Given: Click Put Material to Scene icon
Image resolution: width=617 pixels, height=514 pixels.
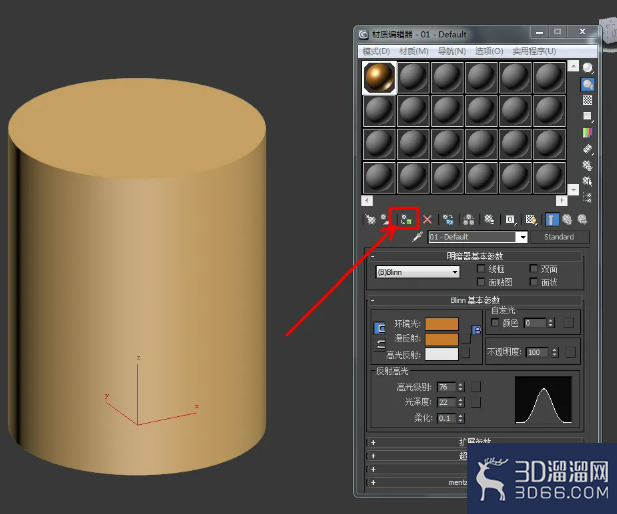Looking at the screenshot, I should 384,219.
